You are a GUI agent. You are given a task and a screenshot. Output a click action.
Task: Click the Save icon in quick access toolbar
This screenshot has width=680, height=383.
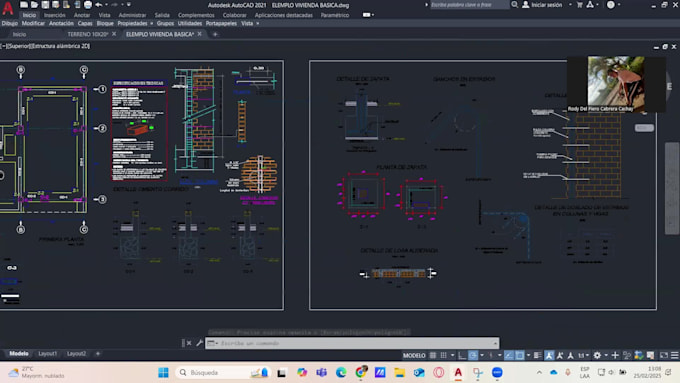click(45, 5)
